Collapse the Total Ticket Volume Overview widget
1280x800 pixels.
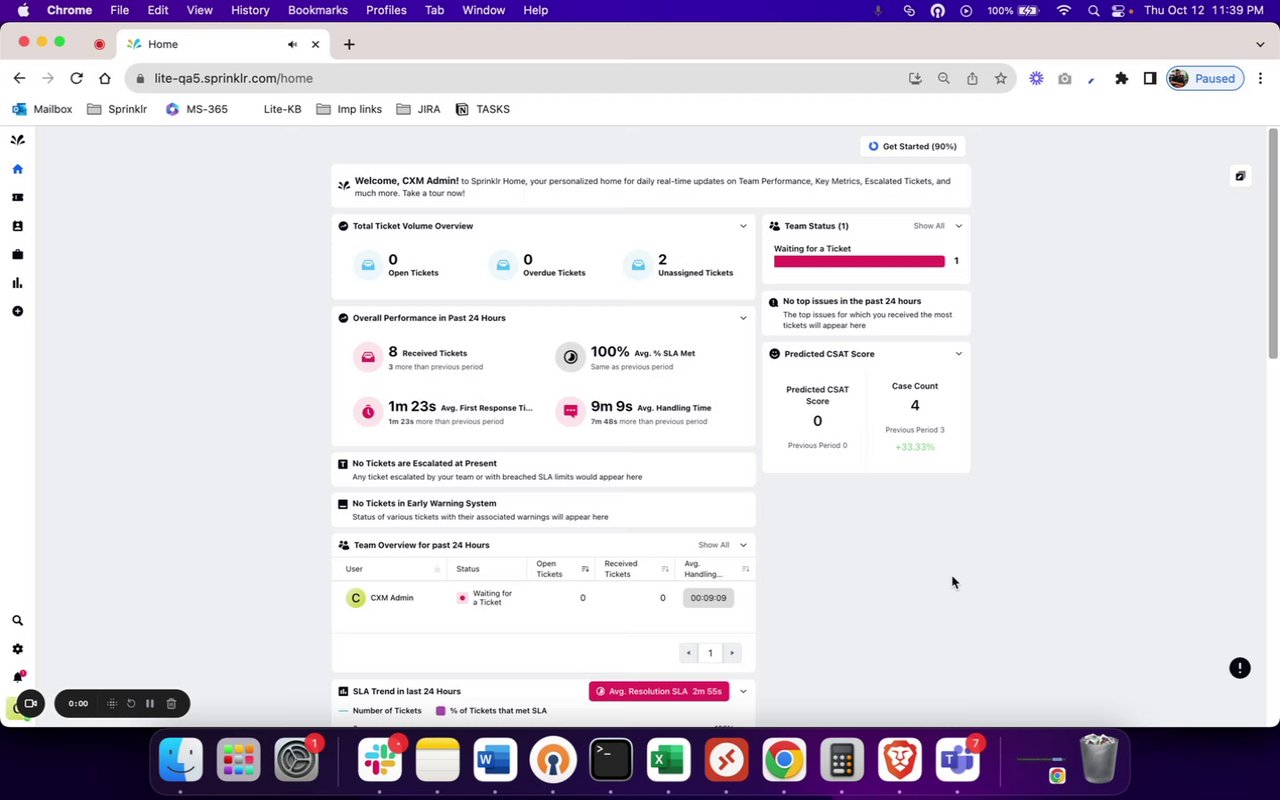(743, 226)
